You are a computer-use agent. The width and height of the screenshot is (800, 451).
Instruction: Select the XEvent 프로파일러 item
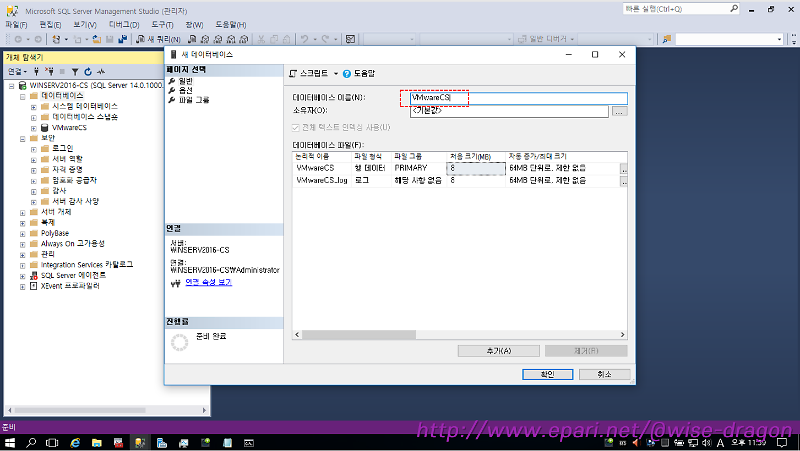pos(70,286)
